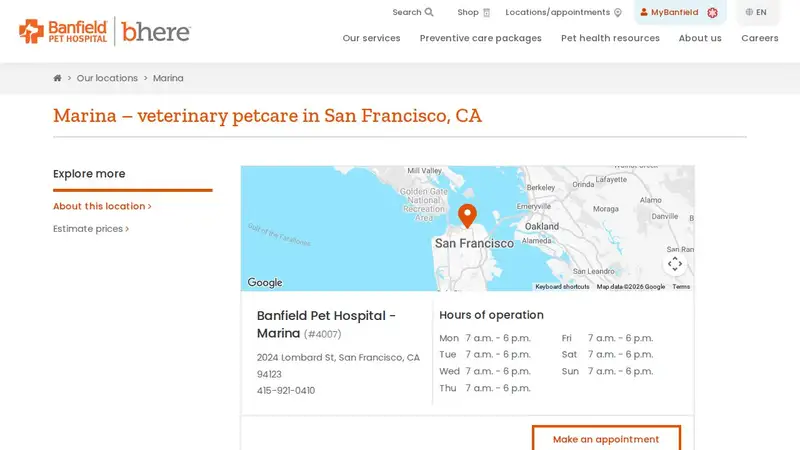Open the map Terms link
The height and width of the screenshot is (450, 800).
(x=681, y=287)
